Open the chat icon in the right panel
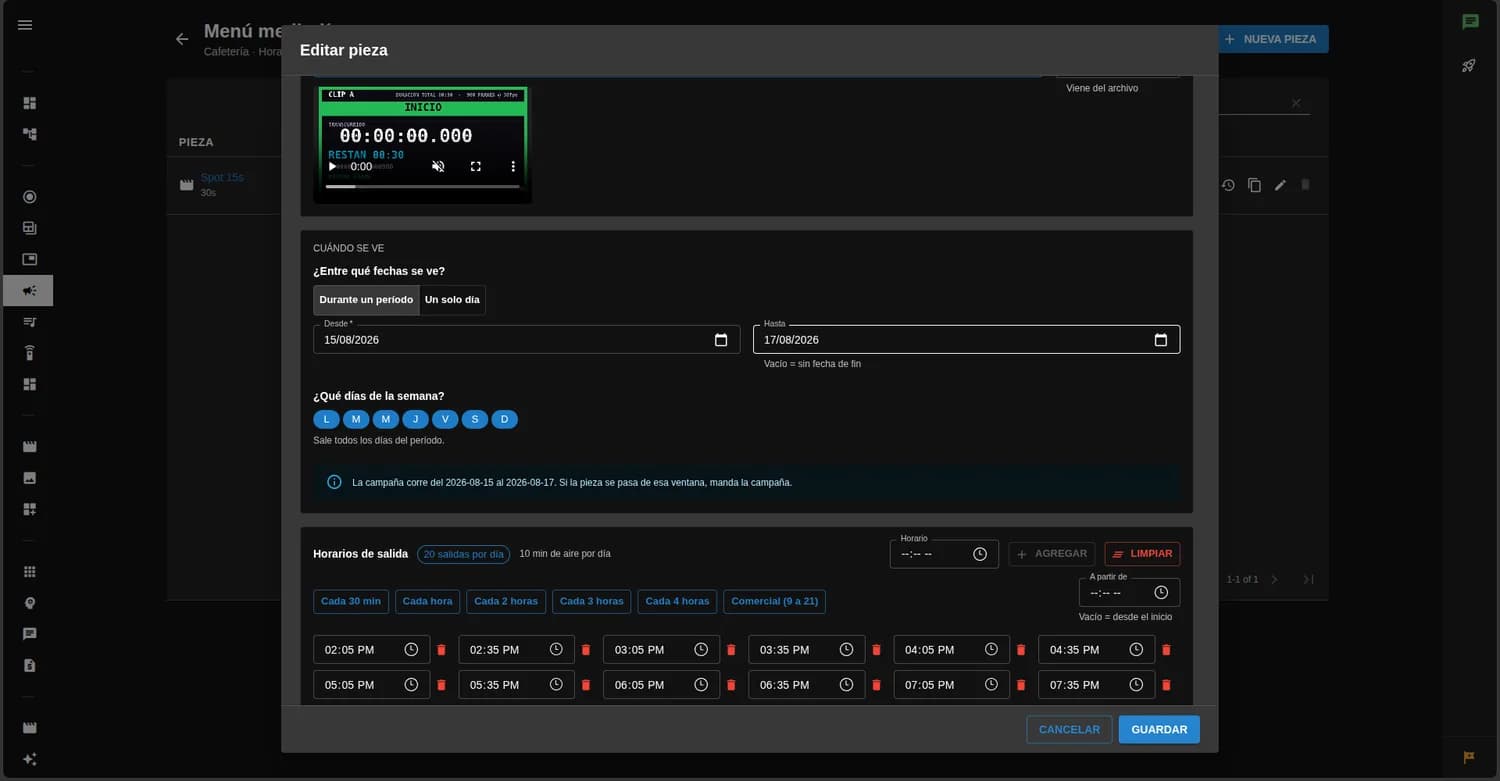The height and width of the screenshot is (781, 1500). [1470, 22]
